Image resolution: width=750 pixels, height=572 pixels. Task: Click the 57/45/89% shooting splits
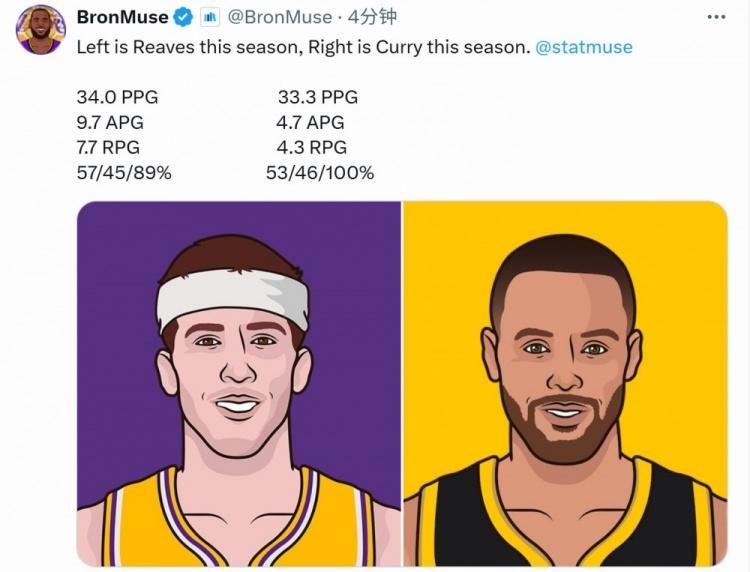point(124,173)
